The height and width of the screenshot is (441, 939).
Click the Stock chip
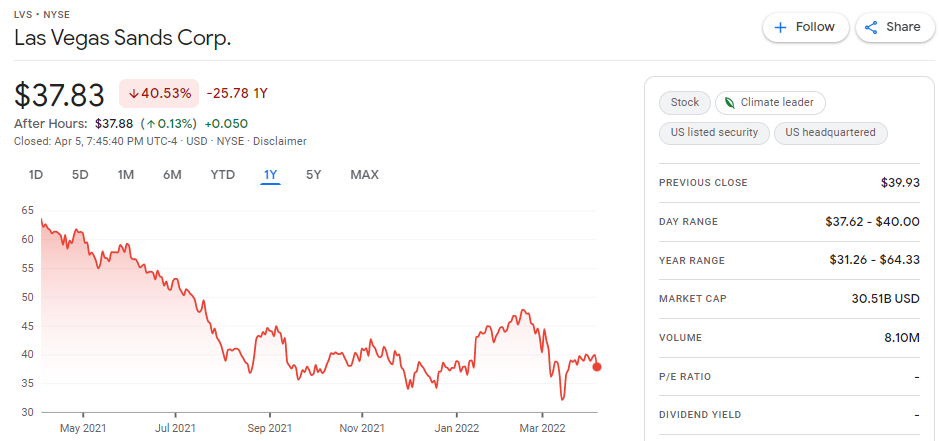[x=684, y=102]
